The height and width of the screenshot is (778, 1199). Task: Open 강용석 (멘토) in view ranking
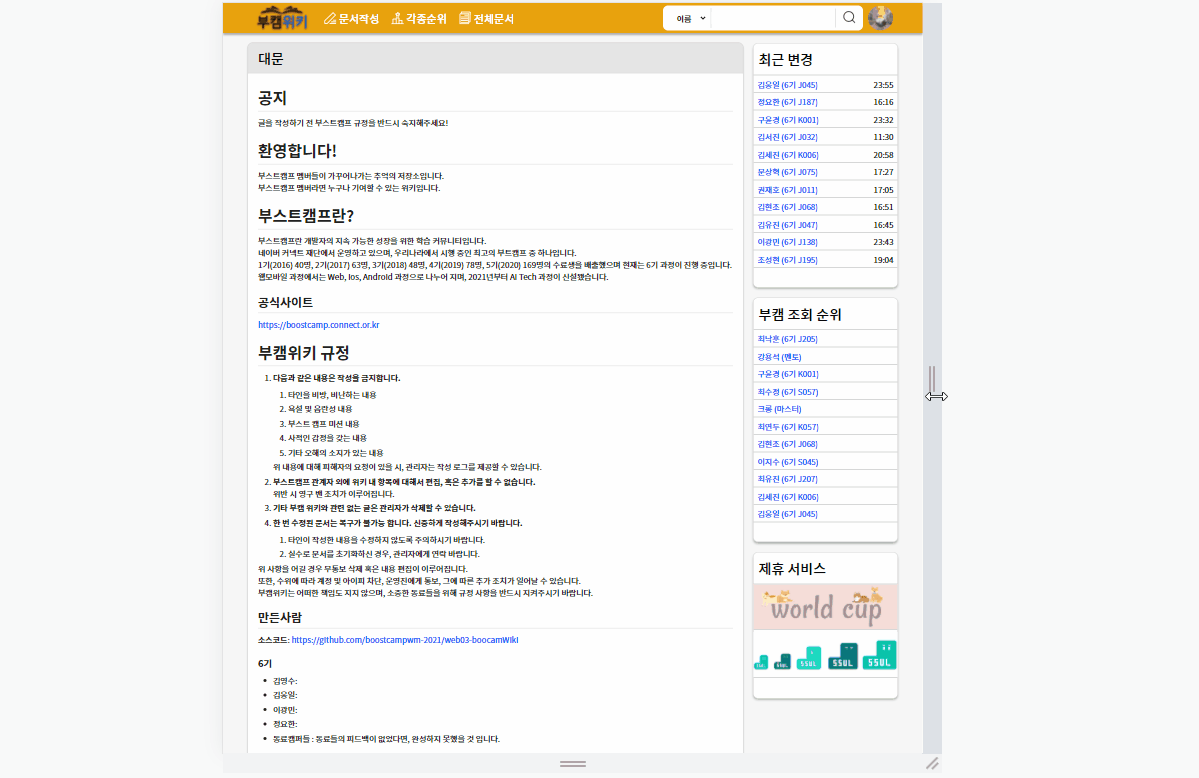pos(779,357)
